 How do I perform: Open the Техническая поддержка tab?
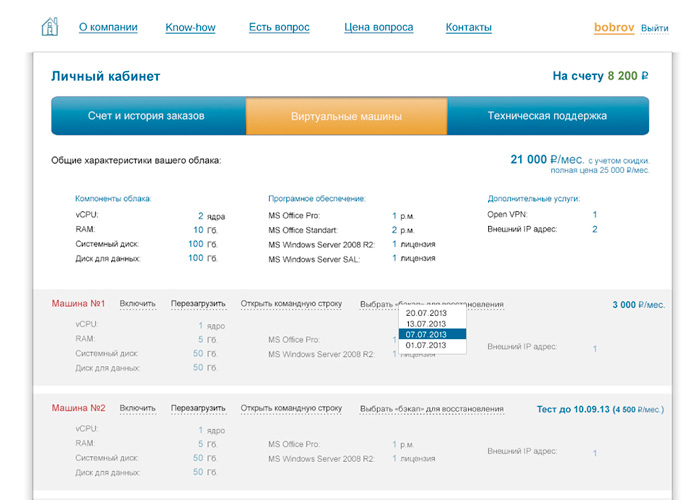pos(548,116)
